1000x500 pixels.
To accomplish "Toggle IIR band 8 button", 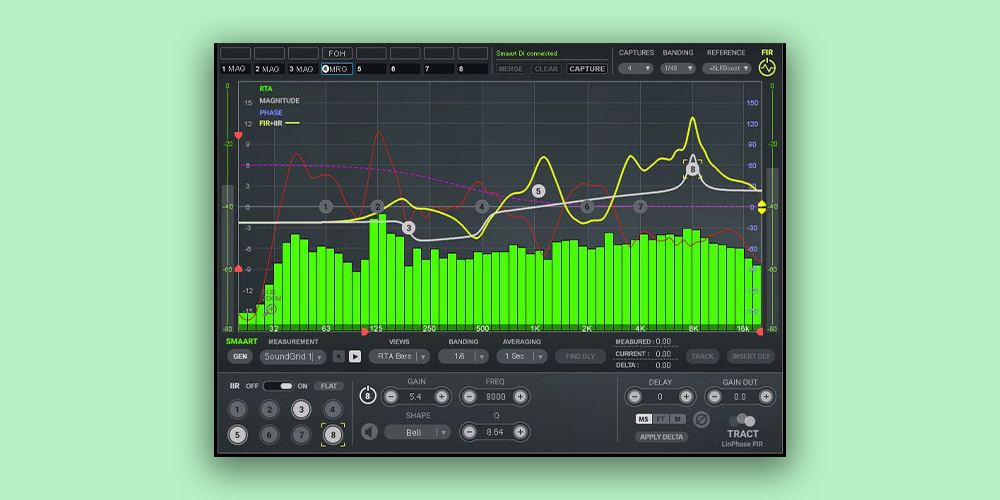I will (333, 435).
